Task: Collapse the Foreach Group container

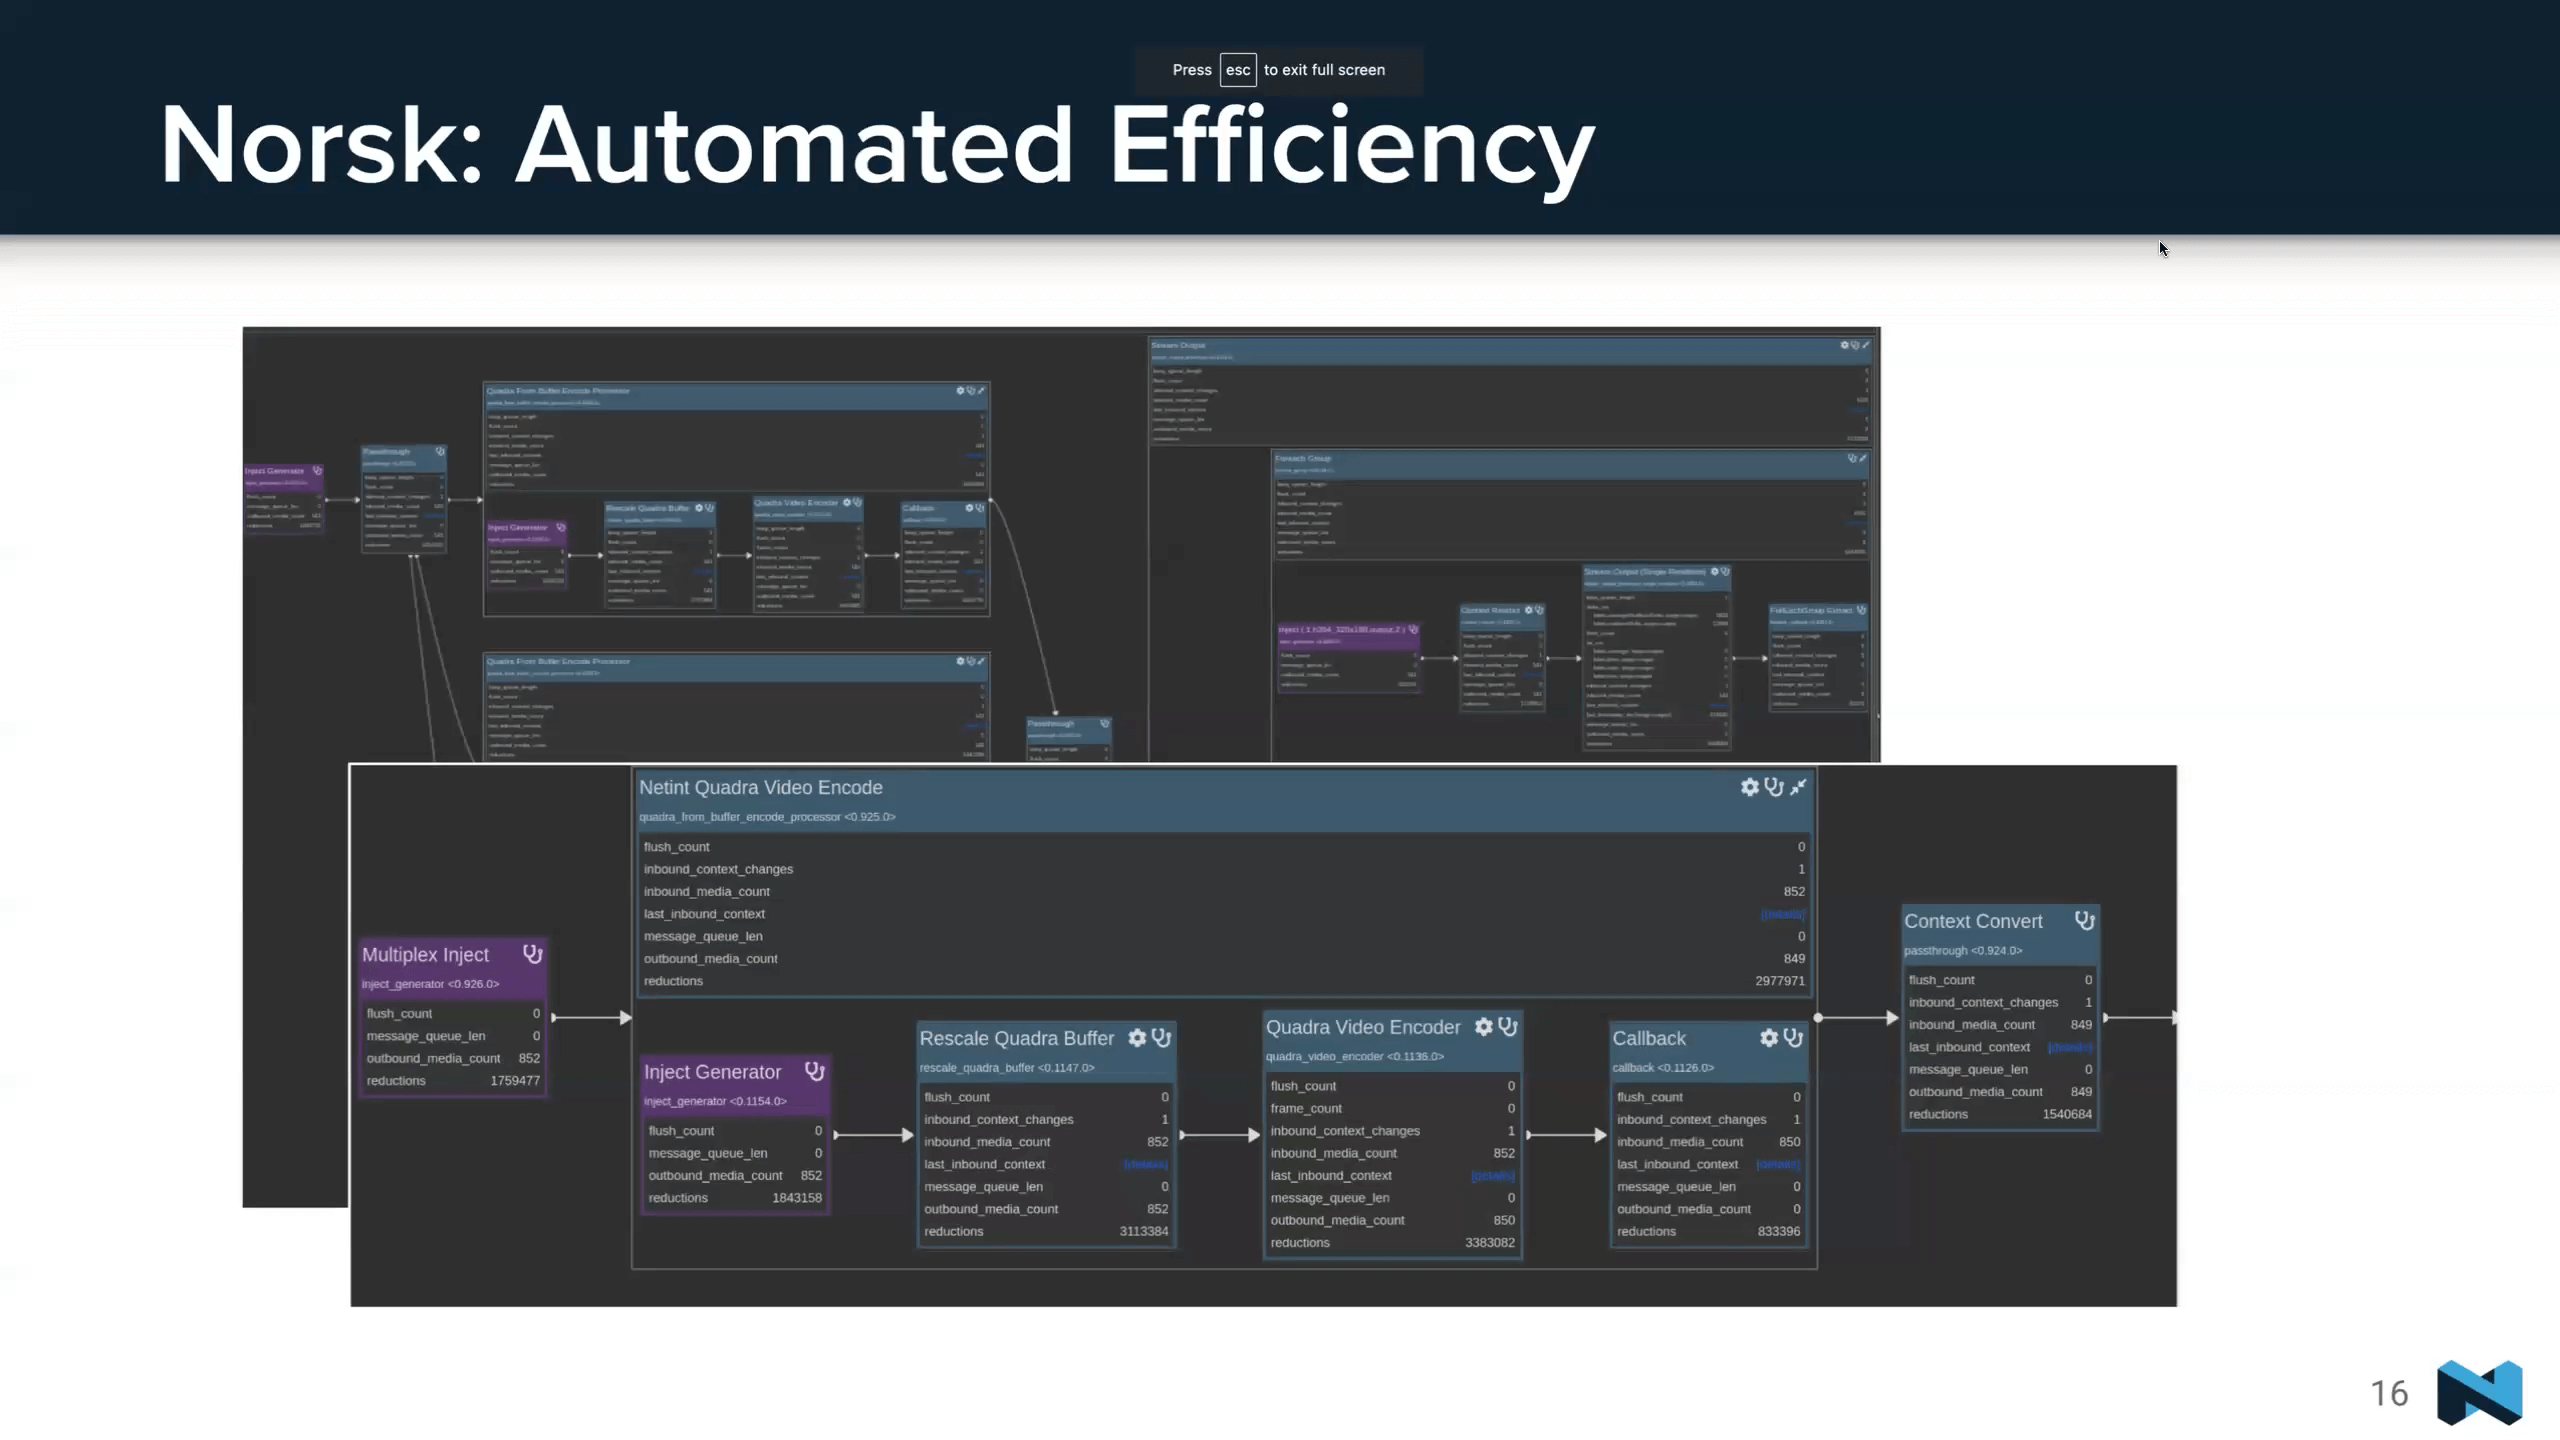Action: (1863, 458)
